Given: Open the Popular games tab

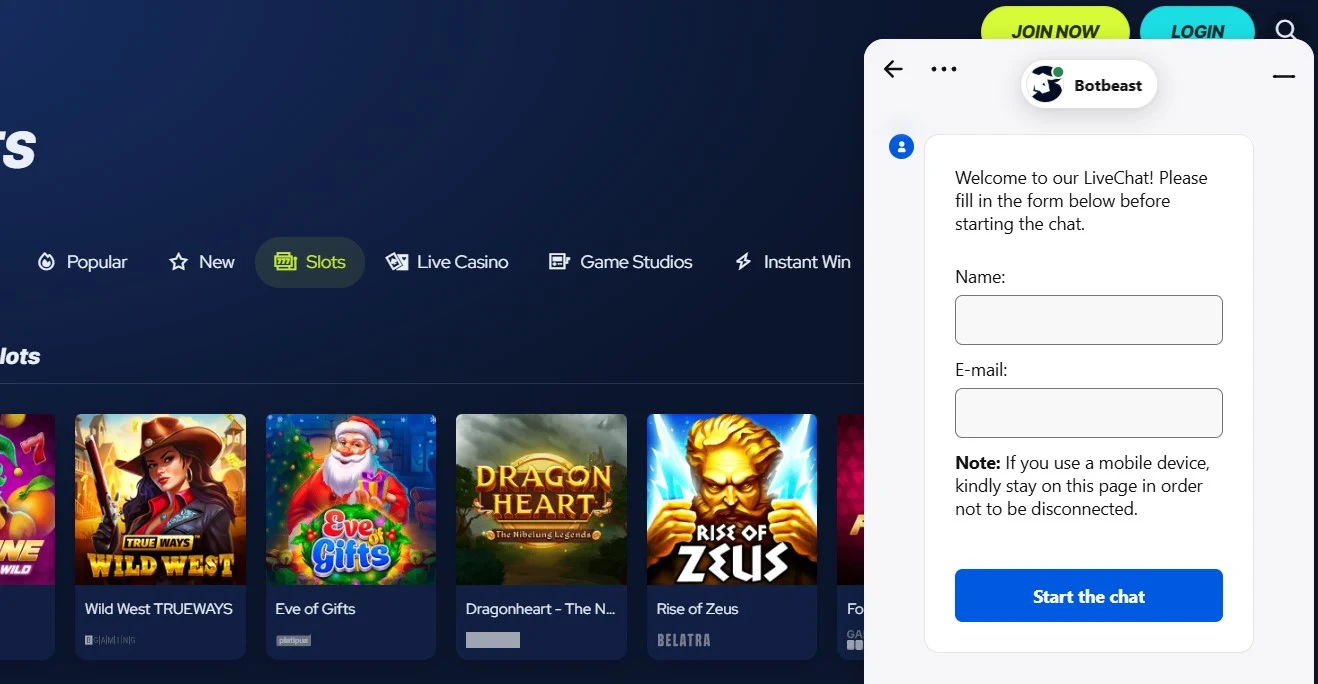Looking at the screenshot, I should click(x=82, y=262).
